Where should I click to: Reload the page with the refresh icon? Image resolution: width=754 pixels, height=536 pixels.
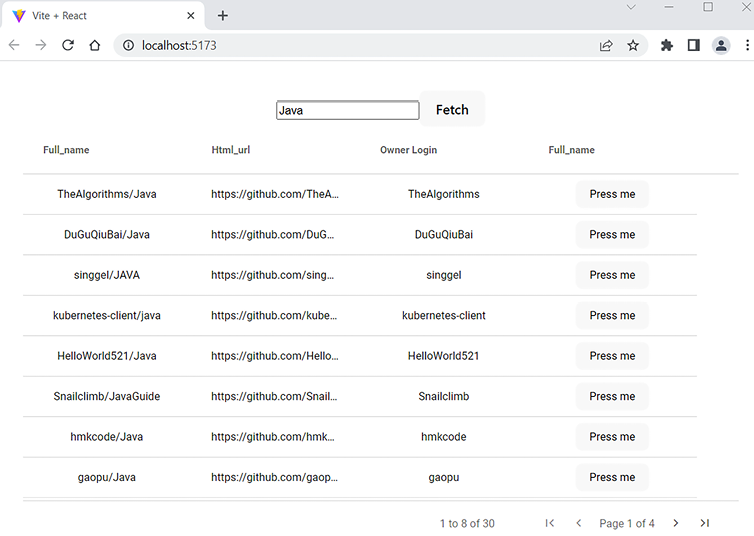[x=68, y=45]
